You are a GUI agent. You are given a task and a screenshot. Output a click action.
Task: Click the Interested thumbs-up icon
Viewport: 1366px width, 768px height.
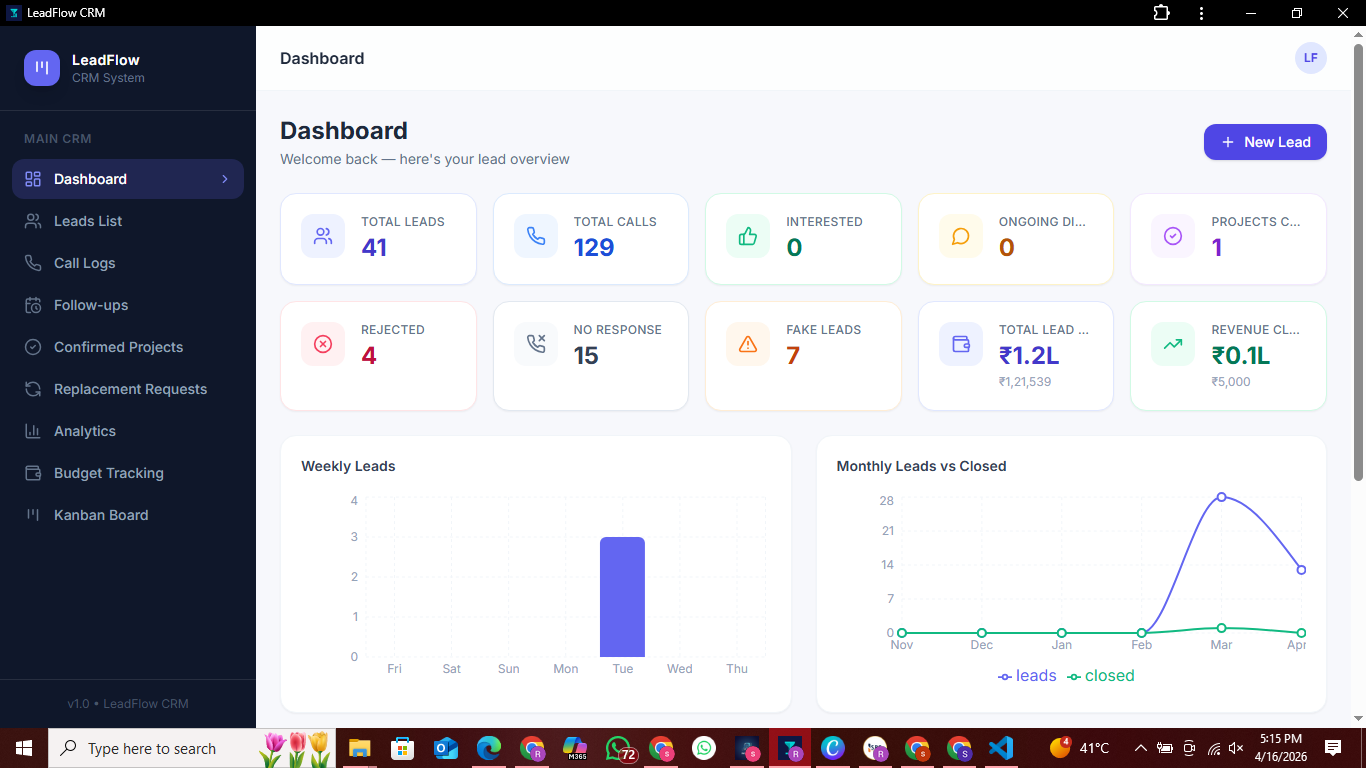(748, 236)
